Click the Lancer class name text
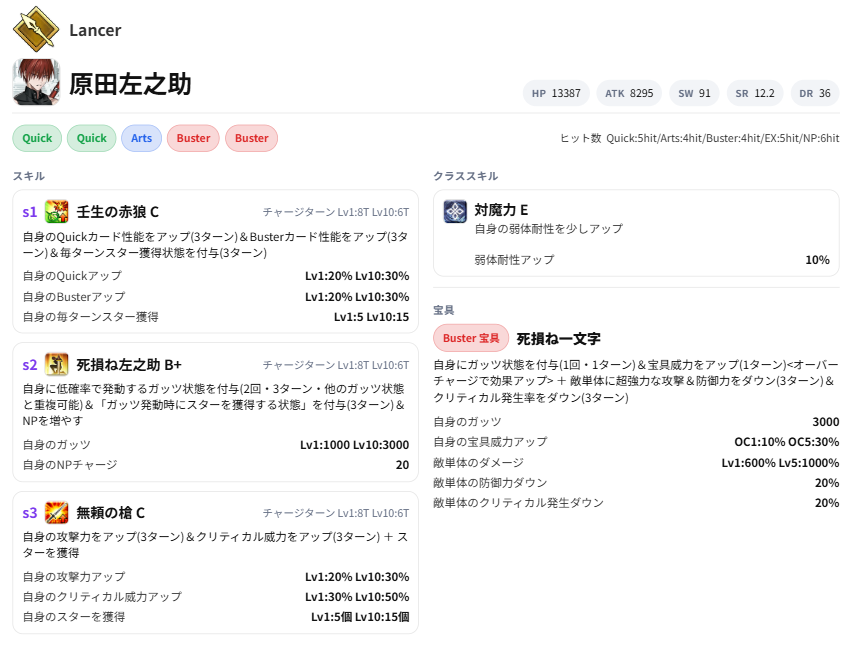 (x=95, y=30)
